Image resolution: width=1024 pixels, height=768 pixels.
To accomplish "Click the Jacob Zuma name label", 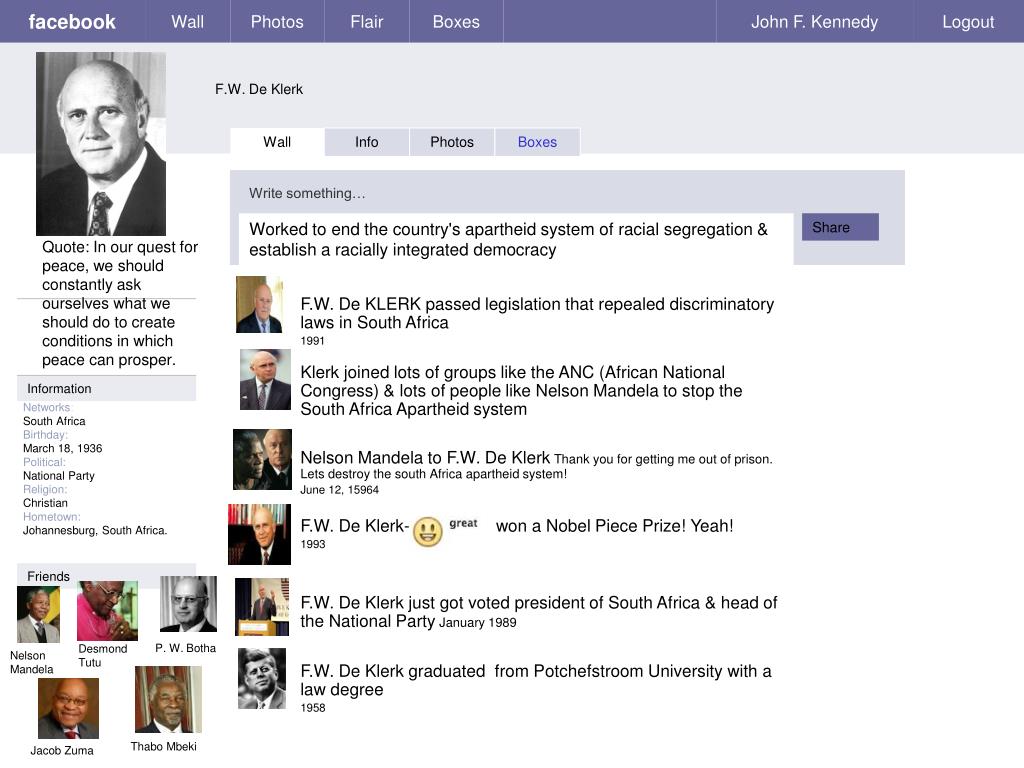I will tap(62, 750).
